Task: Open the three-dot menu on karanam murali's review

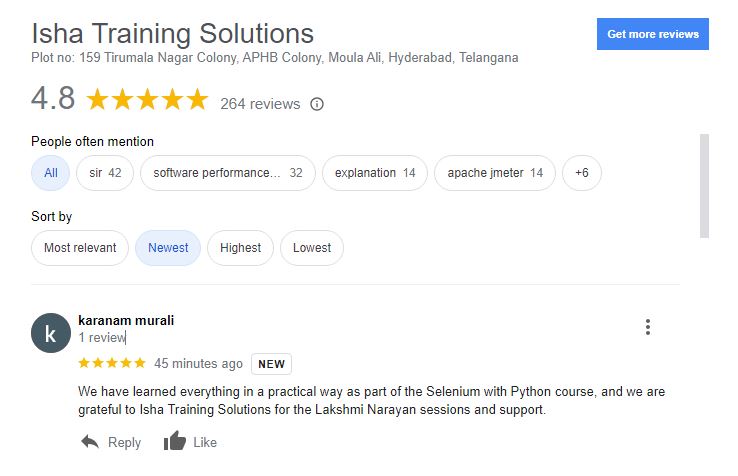Action: coord(648,327)
